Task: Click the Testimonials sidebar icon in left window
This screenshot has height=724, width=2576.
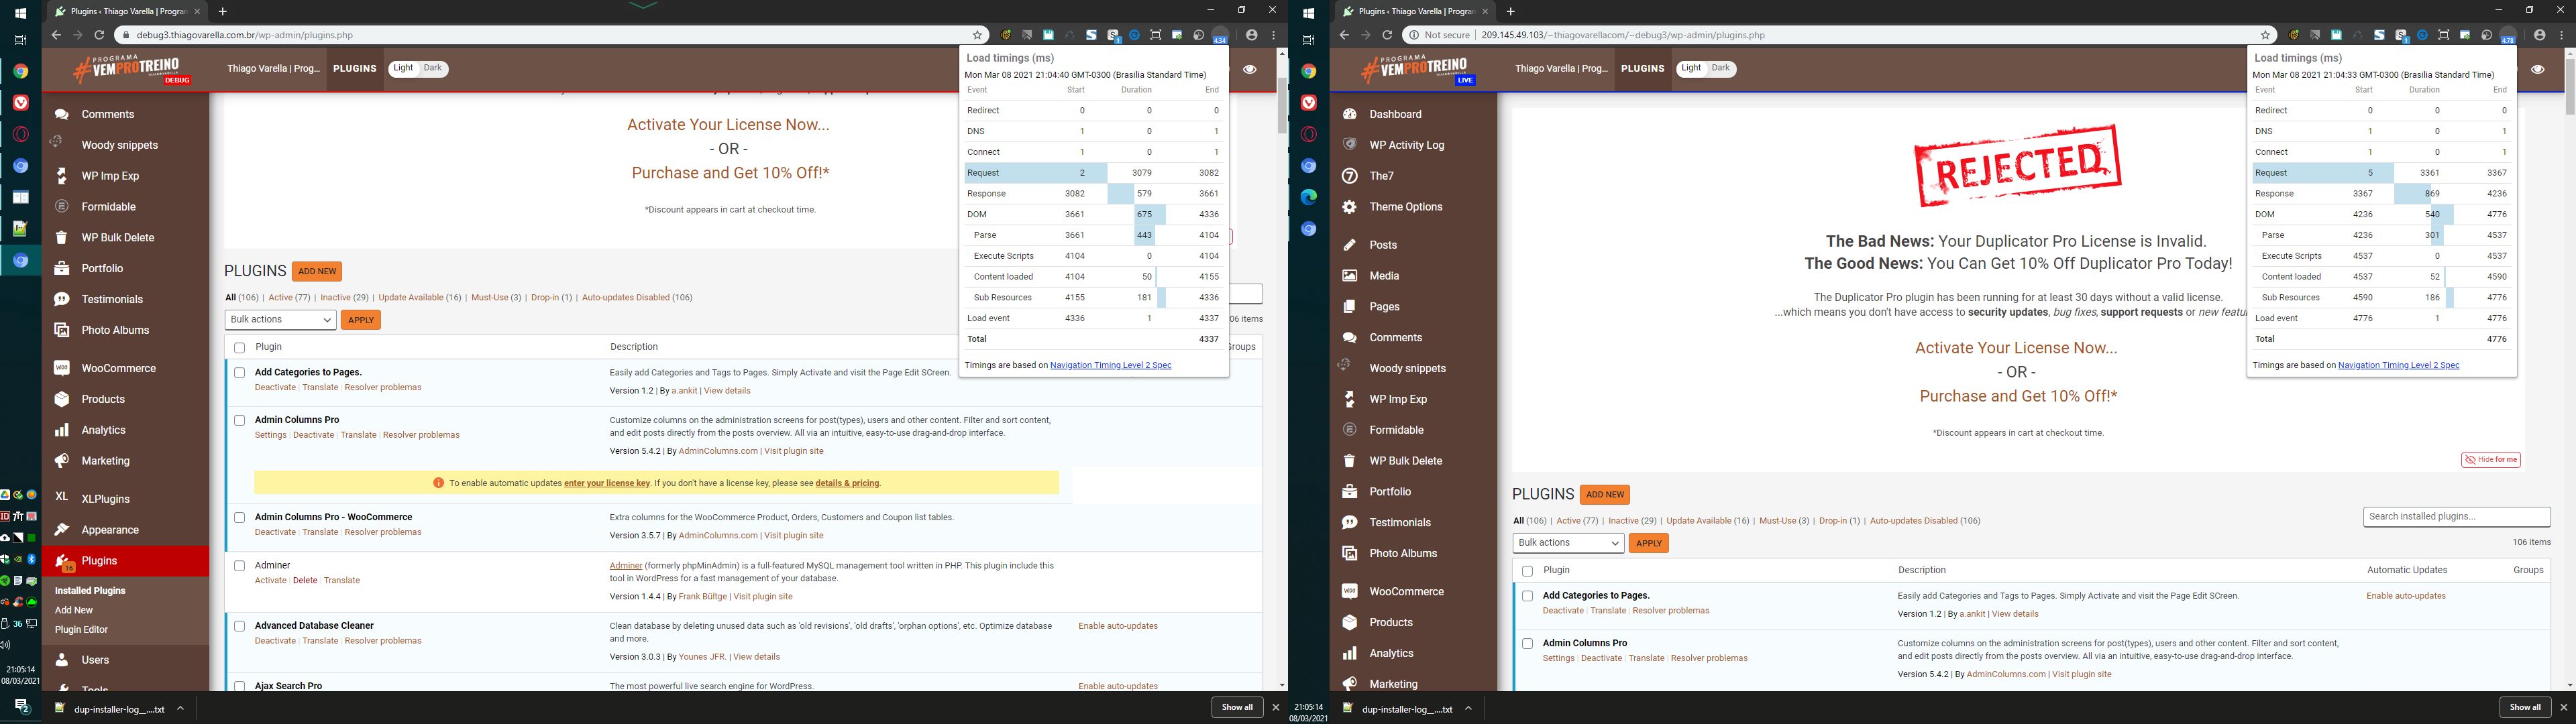Action: tap(62, 299)
